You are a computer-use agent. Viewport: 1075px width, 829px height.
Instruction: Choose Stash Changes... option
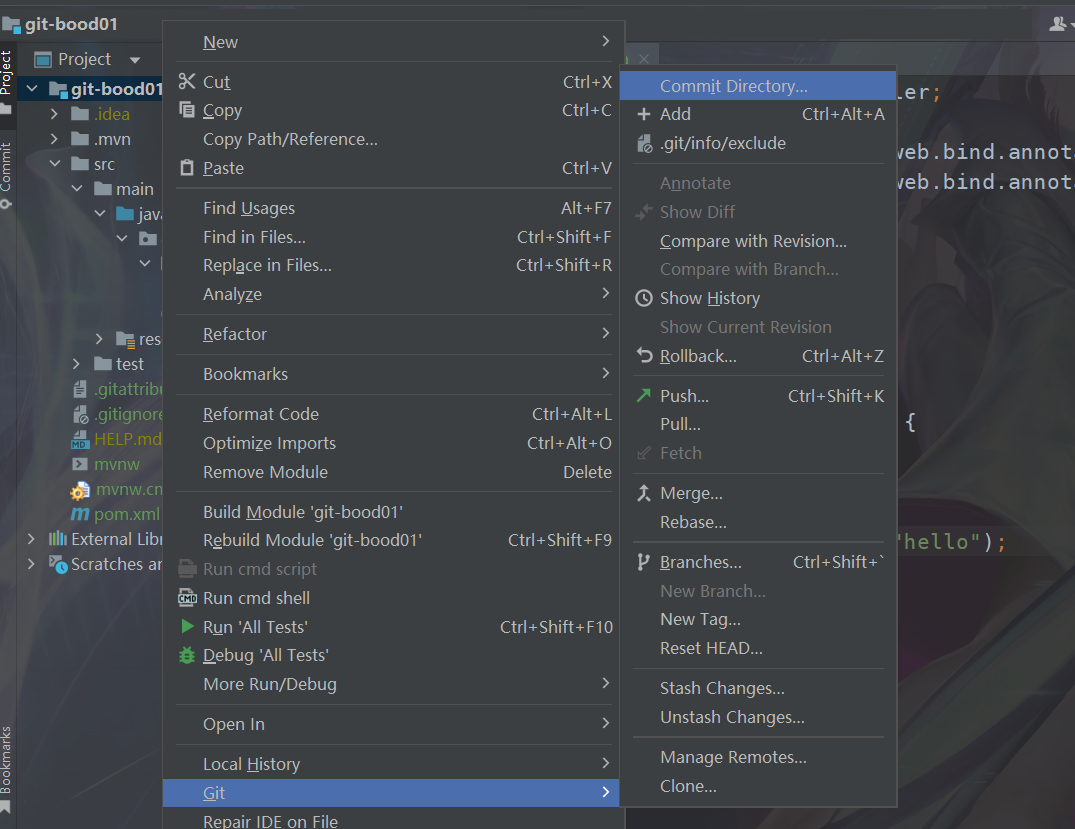tap(758, 688)
